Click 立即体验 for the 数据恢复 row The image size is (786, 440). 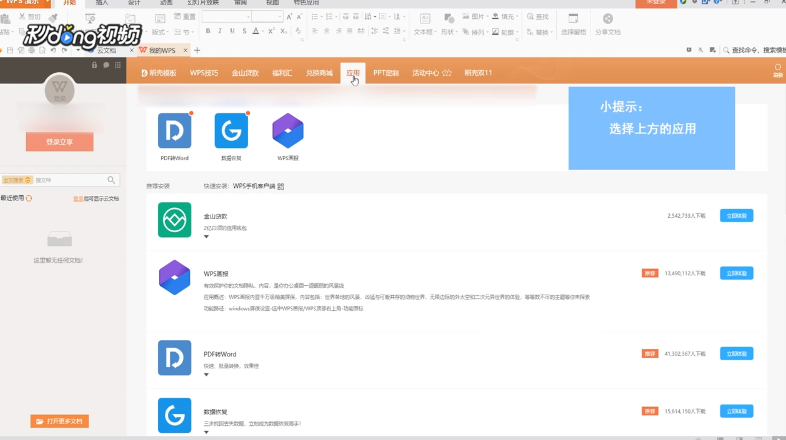pyautogui.click(x=736, y=411)
